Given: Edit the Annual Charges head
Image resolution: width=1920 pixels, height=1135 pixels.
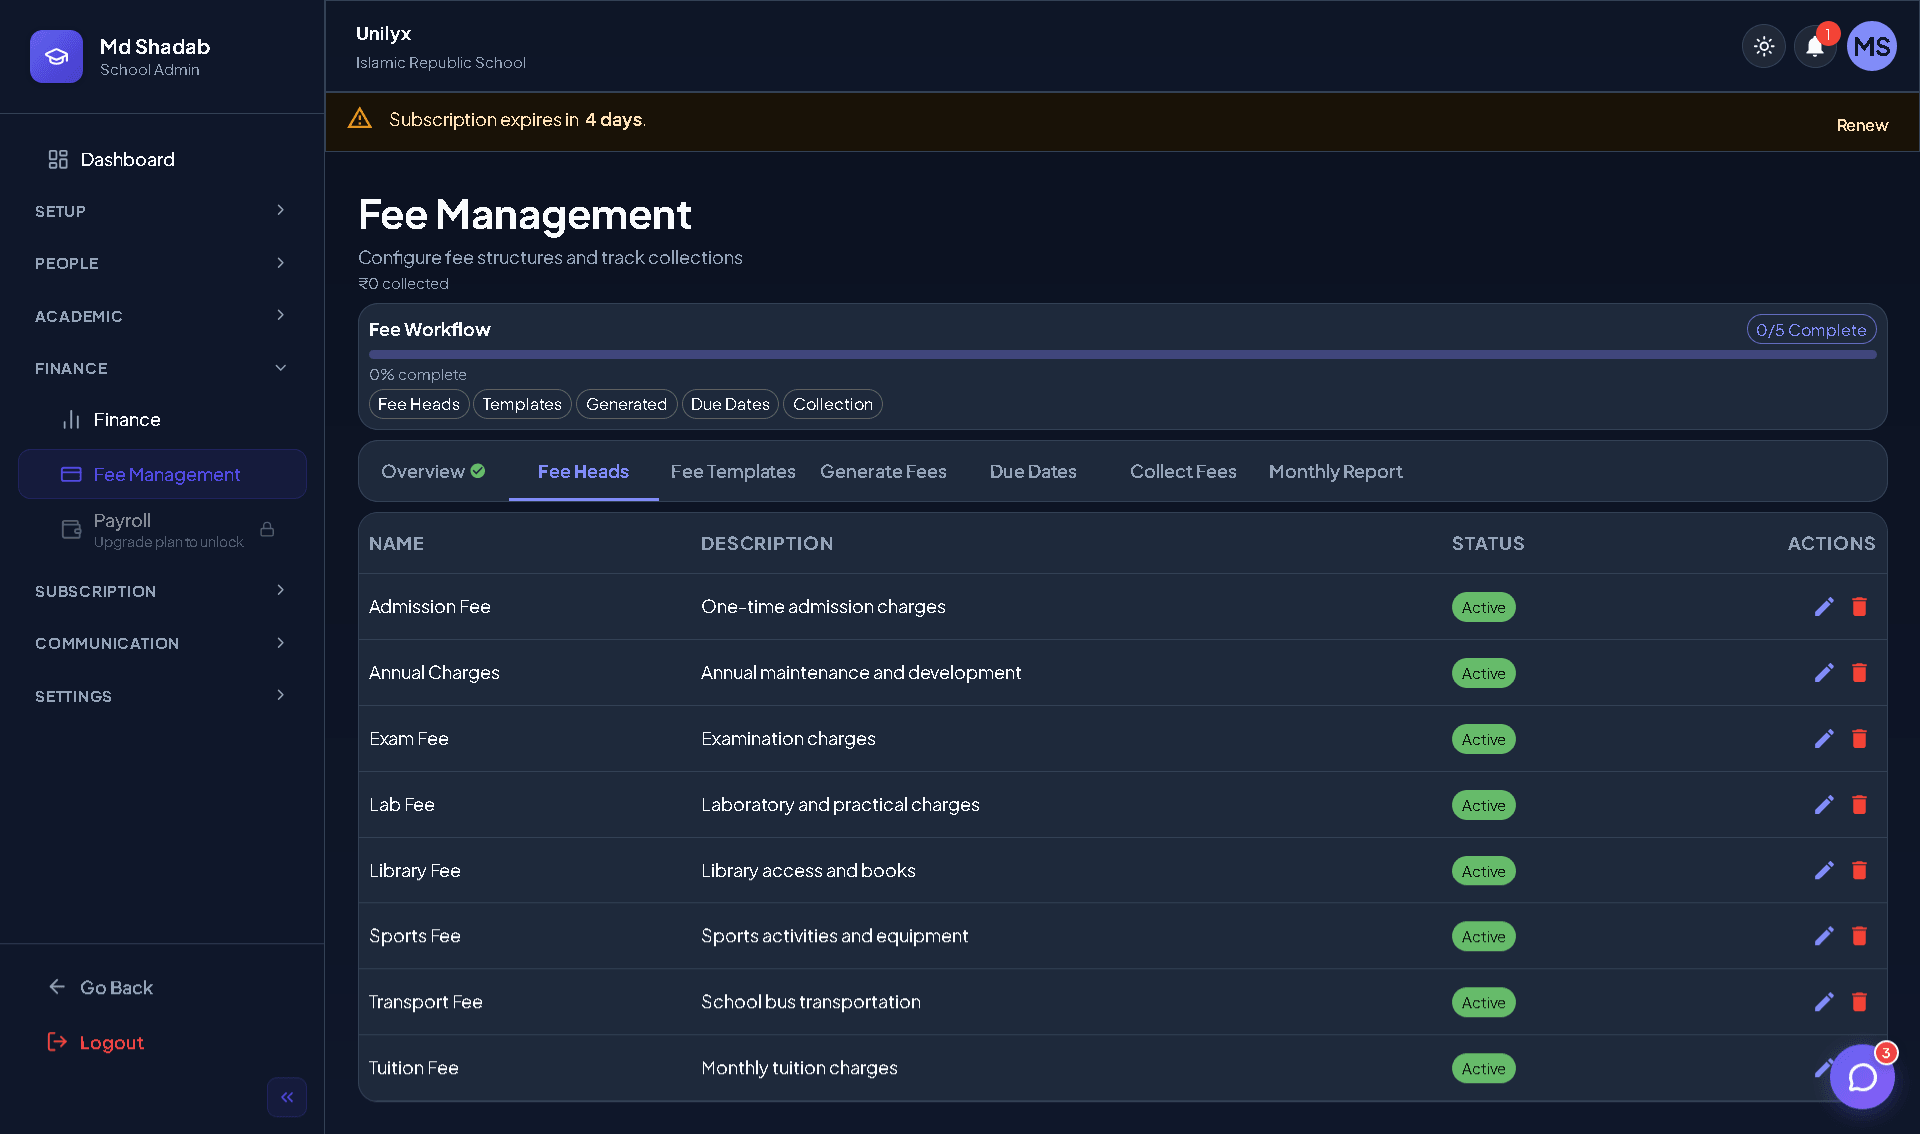Looking at the screenshot, I should click(1824, 673).
